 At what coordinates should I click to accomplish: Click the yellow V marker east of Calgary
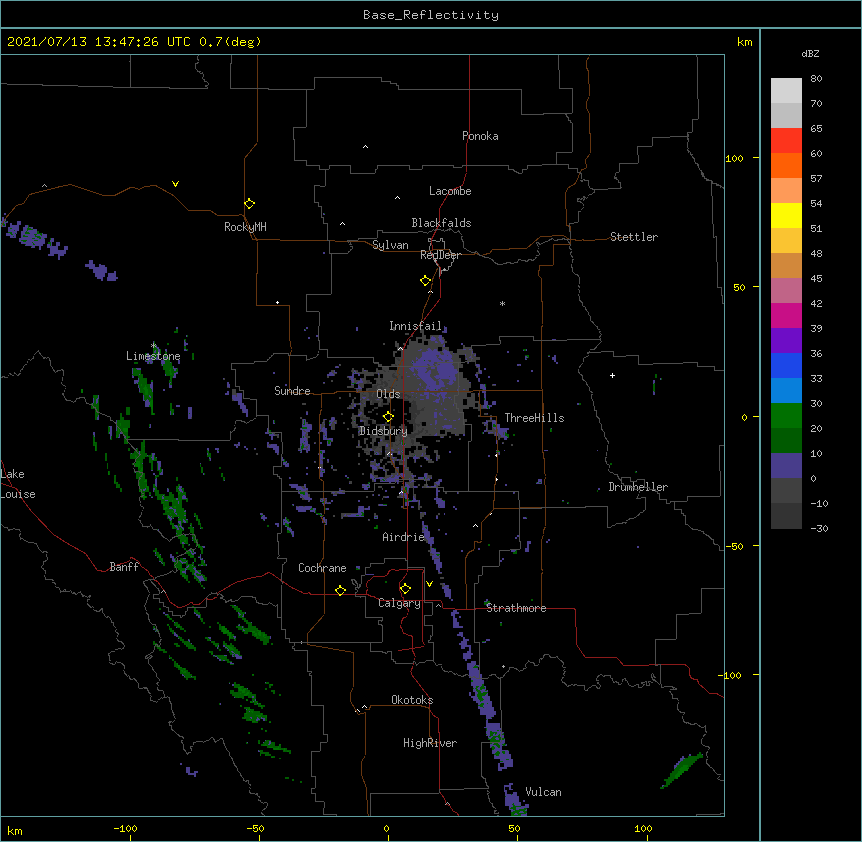pyautogui.click(x=429, y=584)
